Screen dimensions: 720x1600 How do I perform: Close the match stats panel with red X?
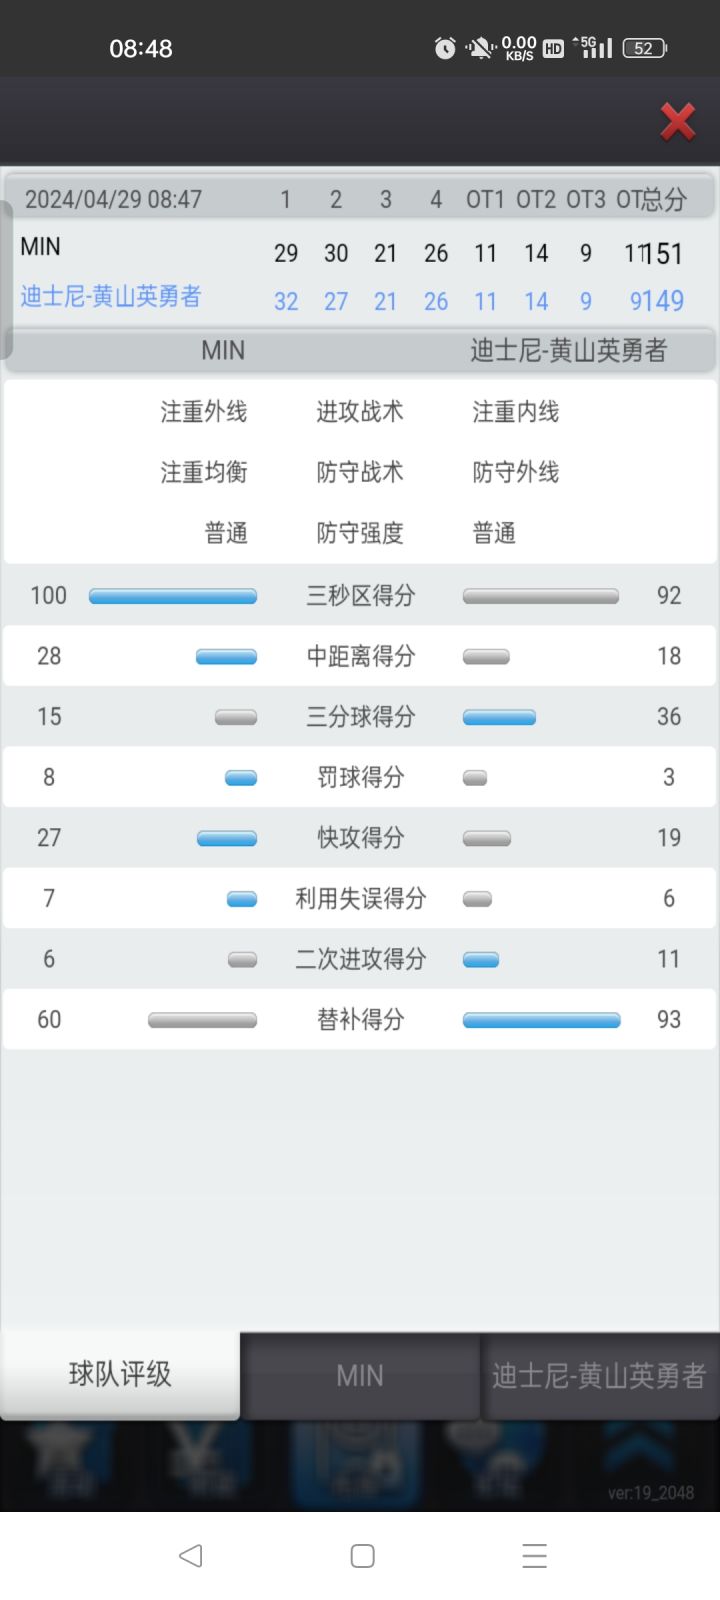click(x=678, y=122)
